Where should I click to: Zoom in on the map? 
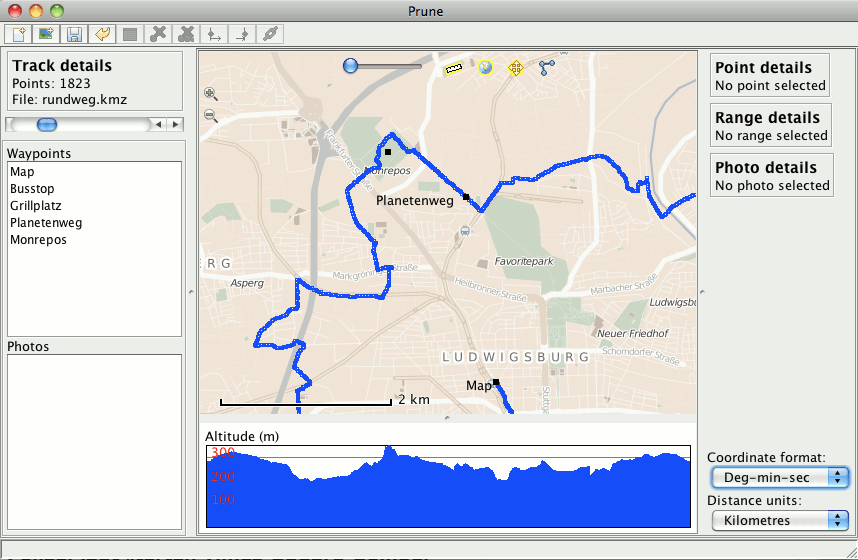(211, 94)
